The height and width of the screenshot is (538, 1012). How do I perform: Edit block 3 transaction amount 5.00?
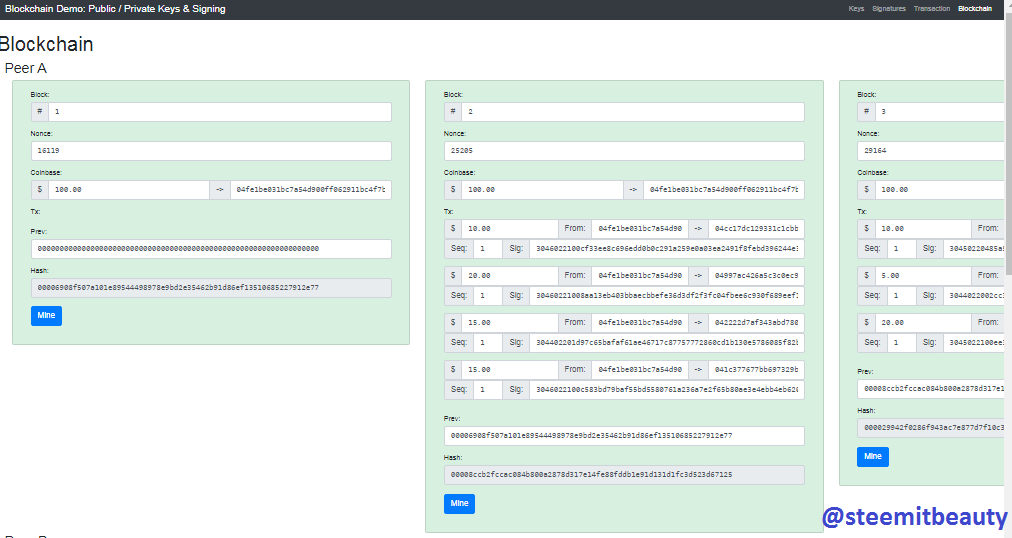tap(923, 275)
